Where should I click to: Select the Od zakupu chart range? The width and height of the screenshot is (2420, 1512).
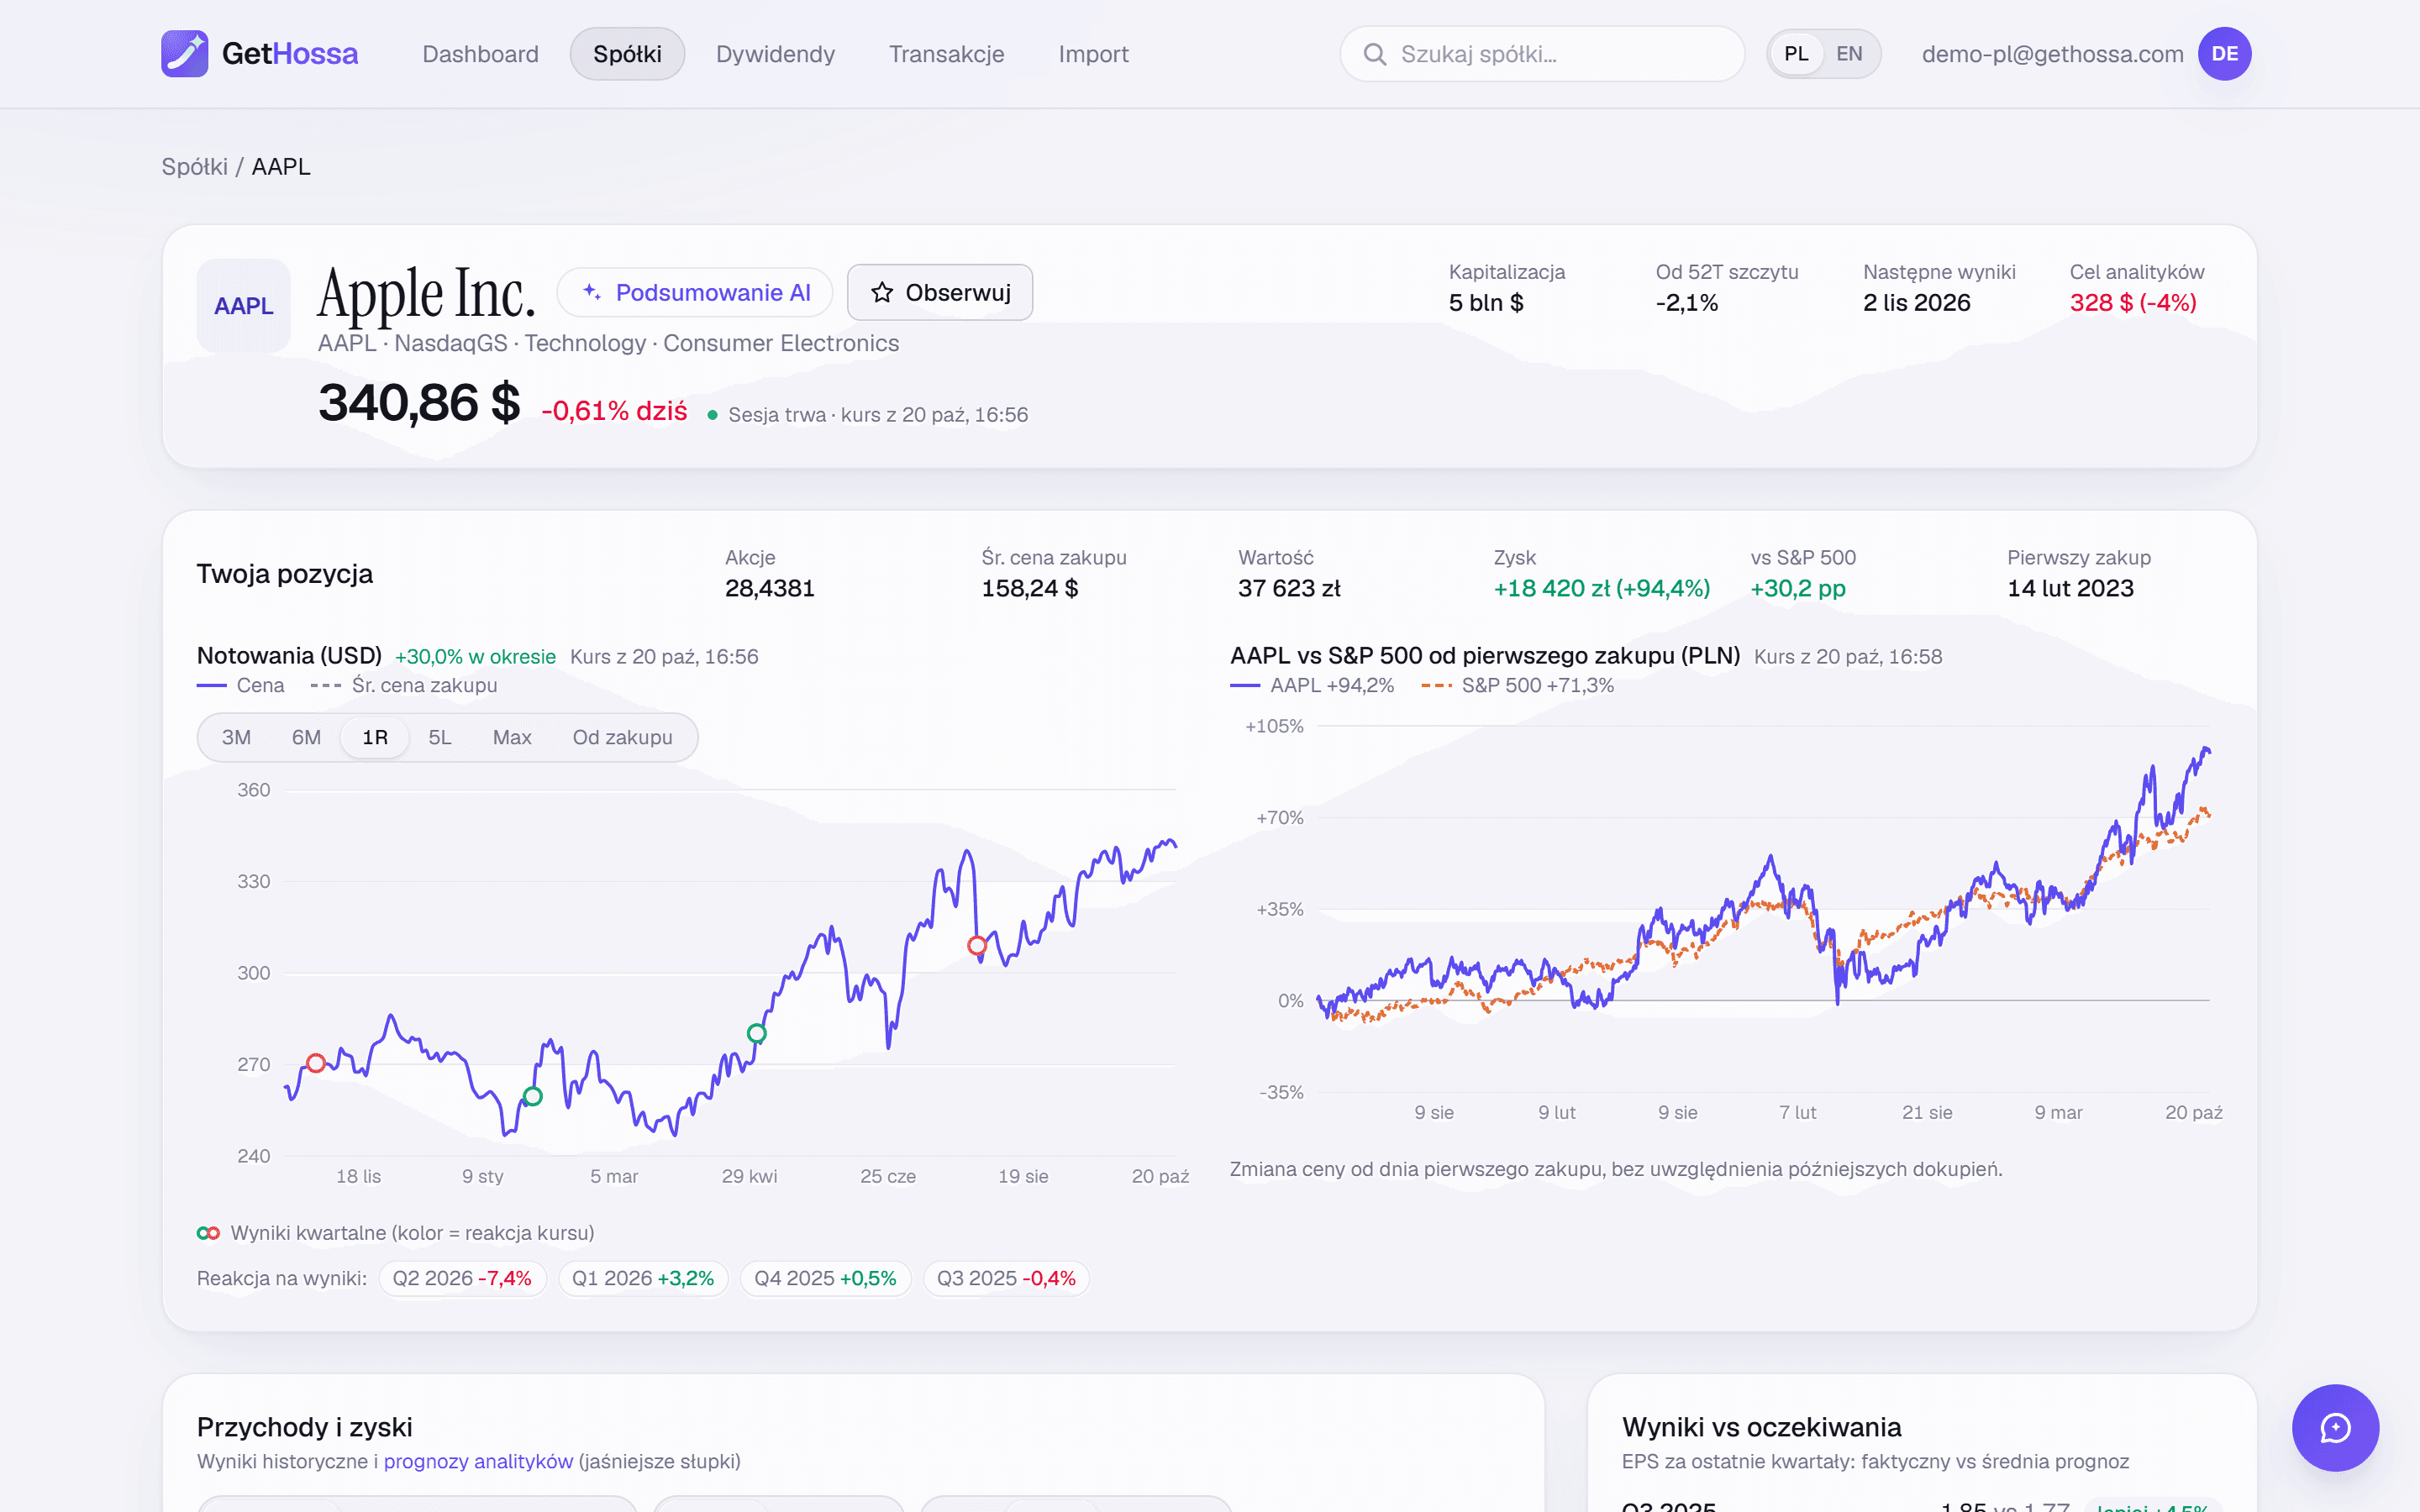pos(622,738)
